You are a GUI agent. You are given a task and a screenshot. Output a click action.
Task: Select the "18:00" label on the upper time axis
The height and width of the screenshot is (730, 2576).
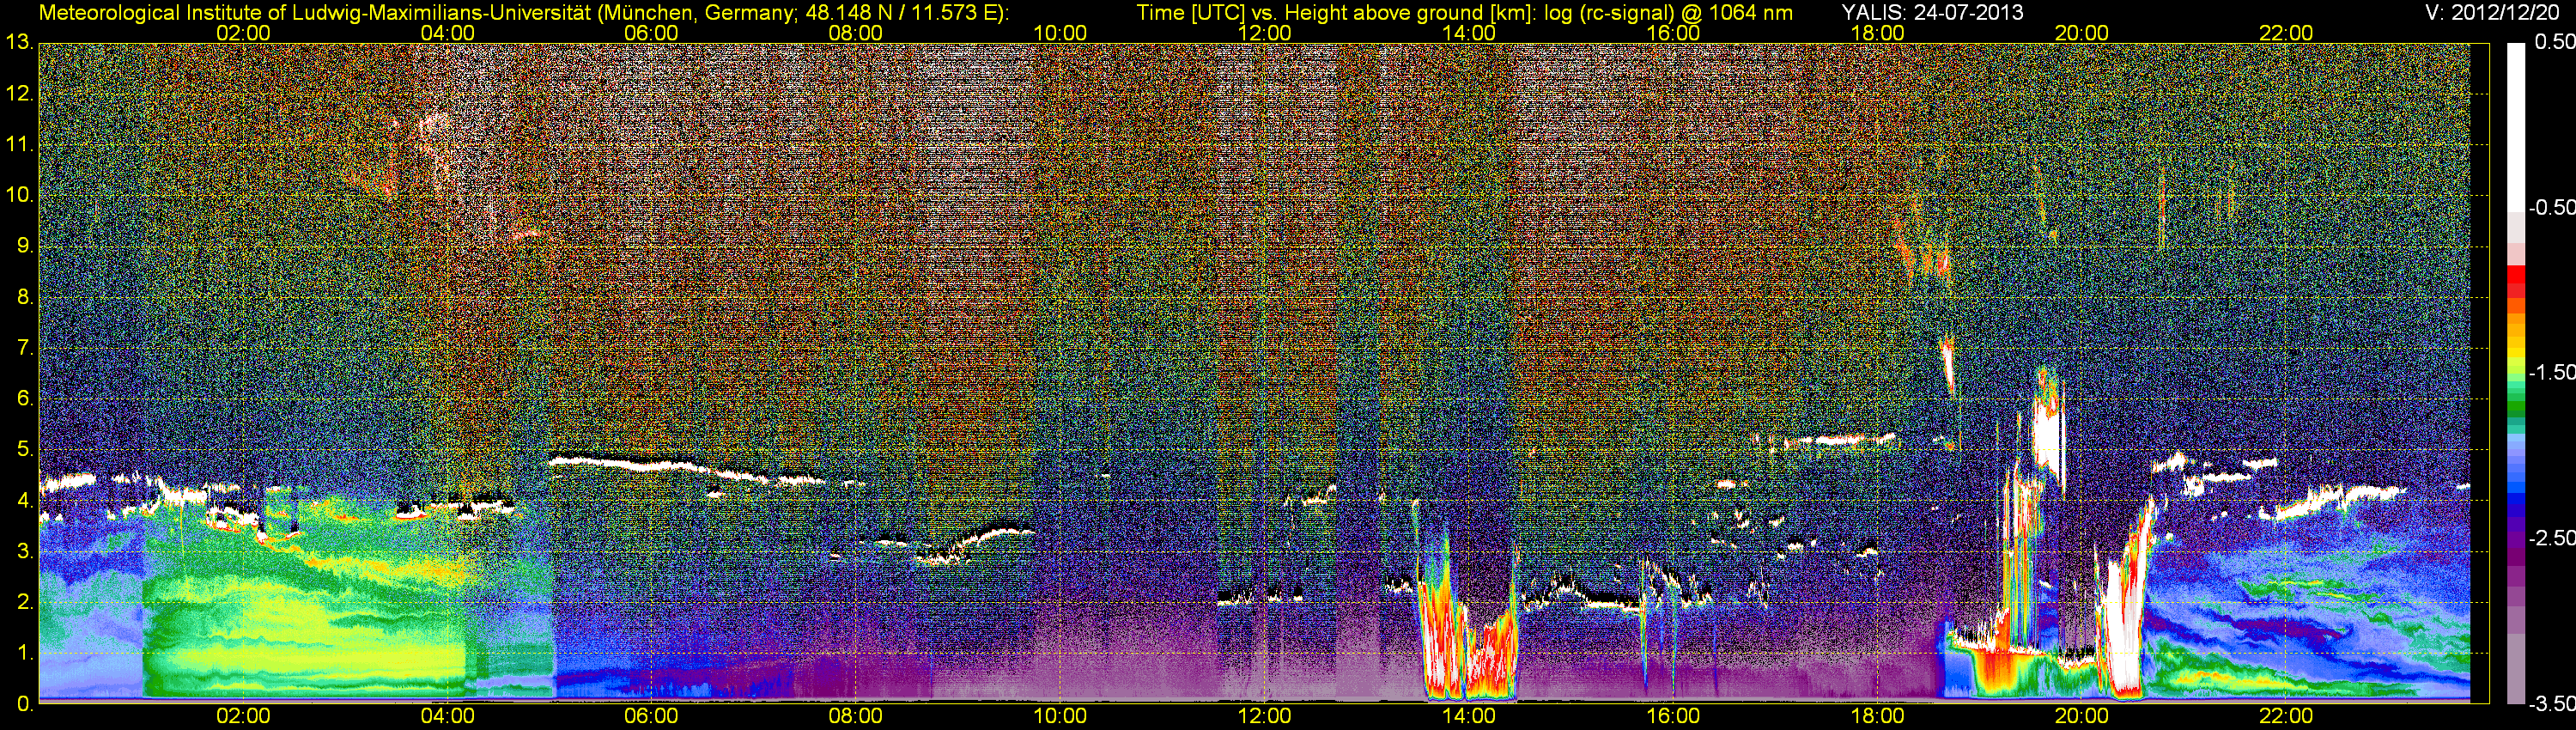[1877, 33]
